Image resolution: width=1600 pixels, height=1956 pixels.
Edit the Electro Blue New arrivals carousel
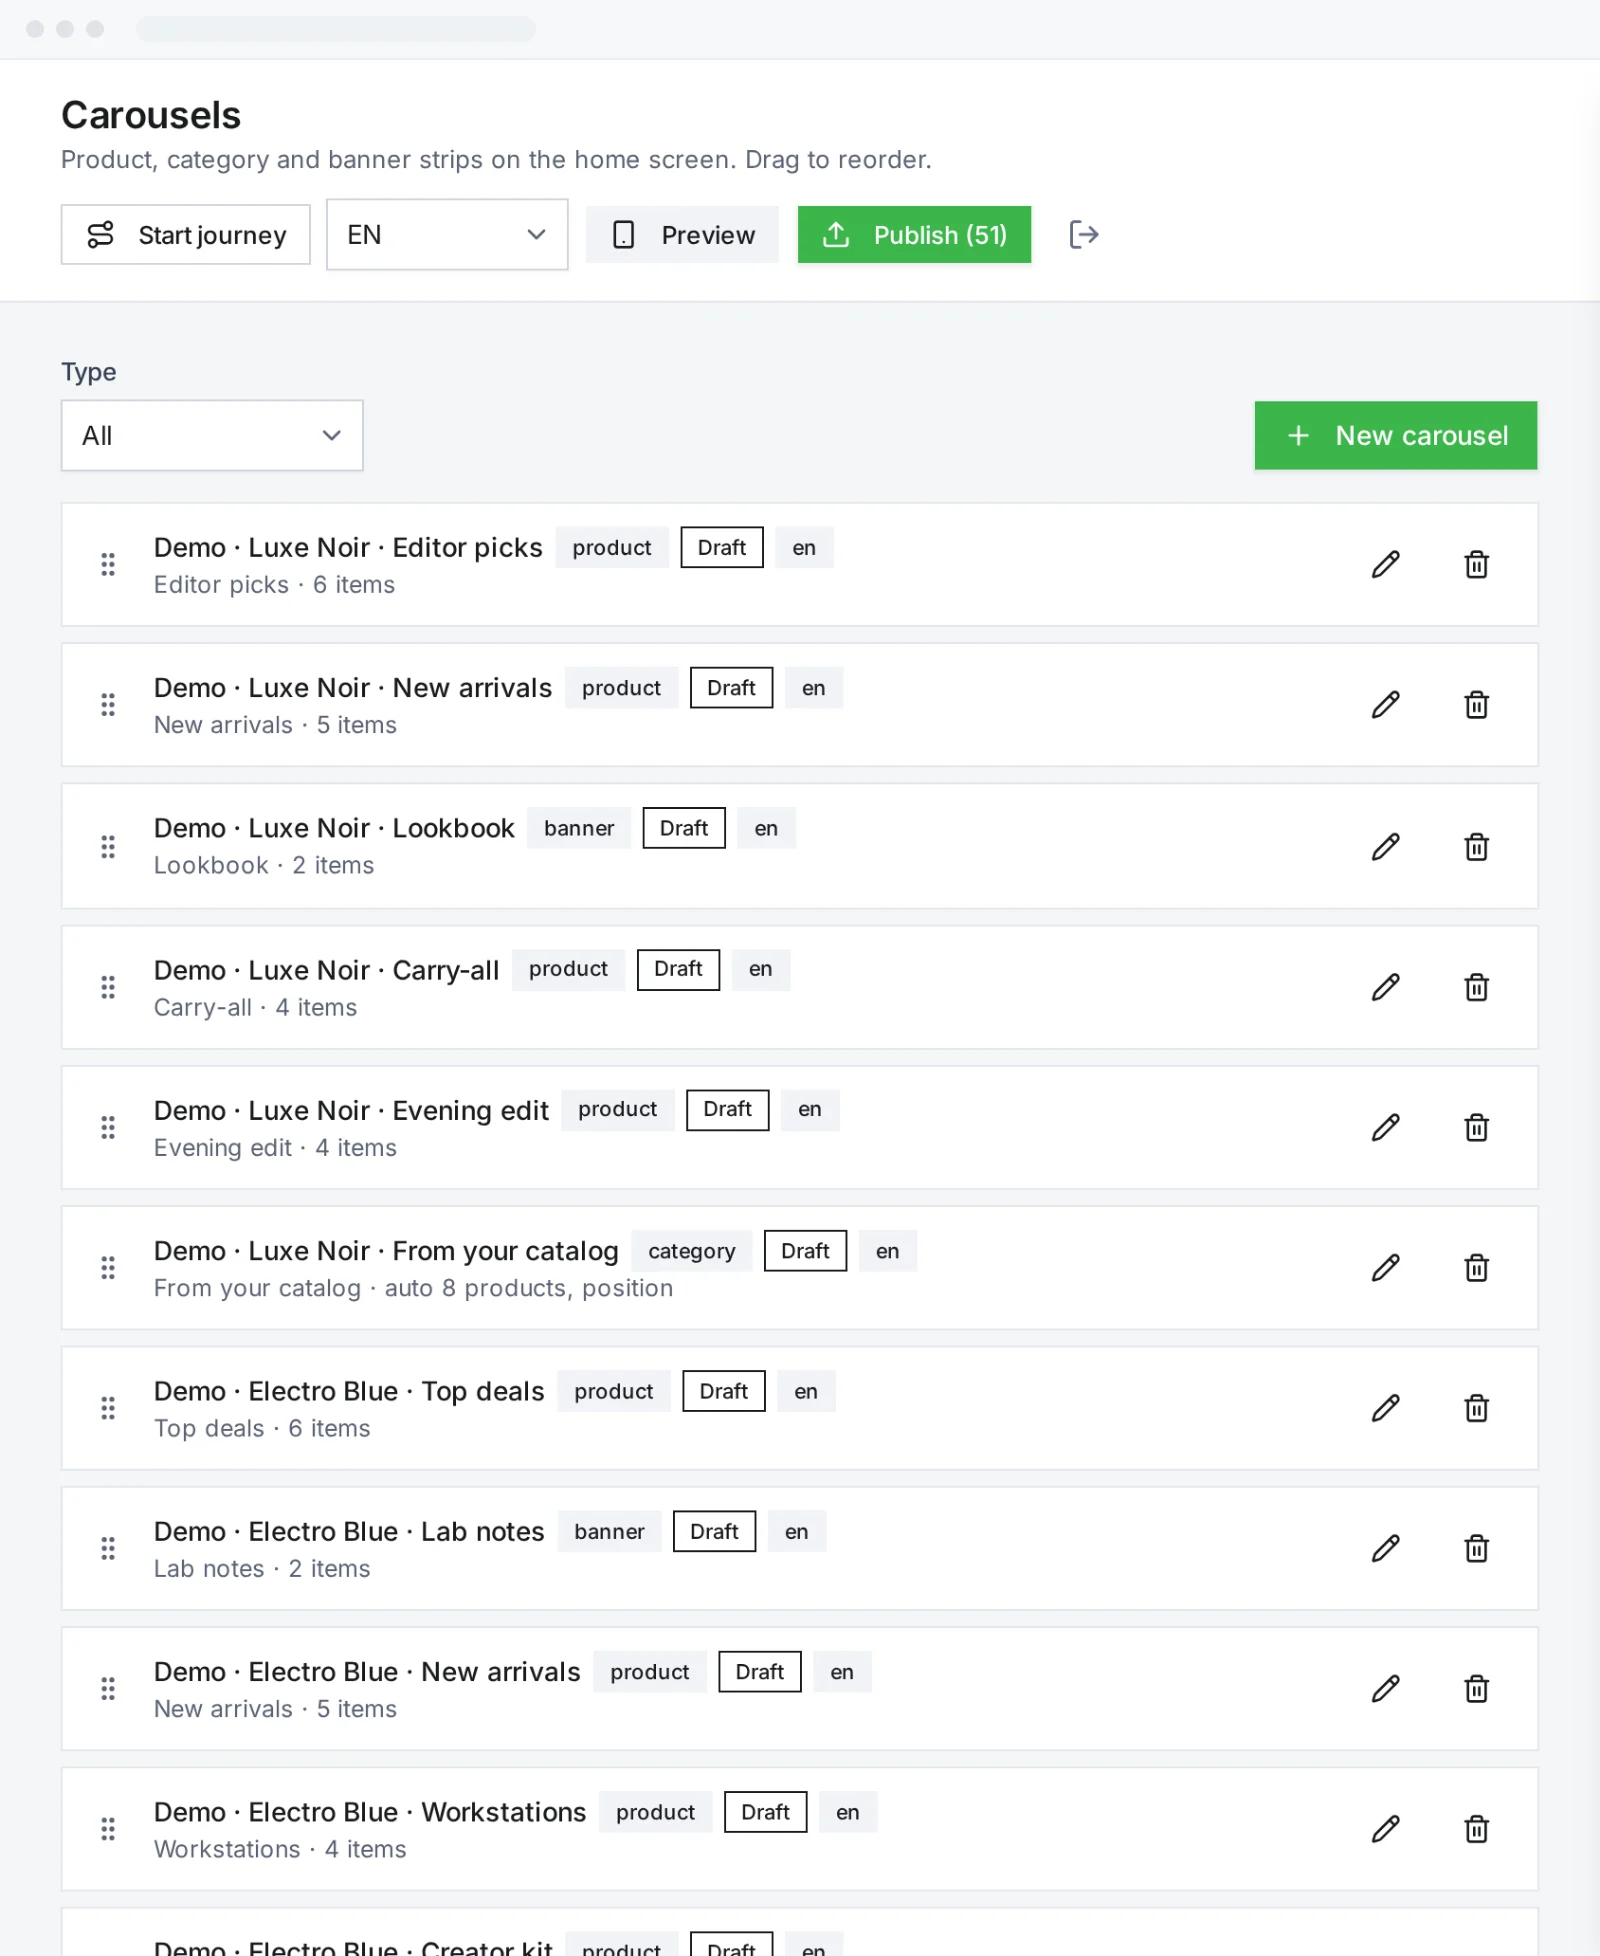1385,1689
